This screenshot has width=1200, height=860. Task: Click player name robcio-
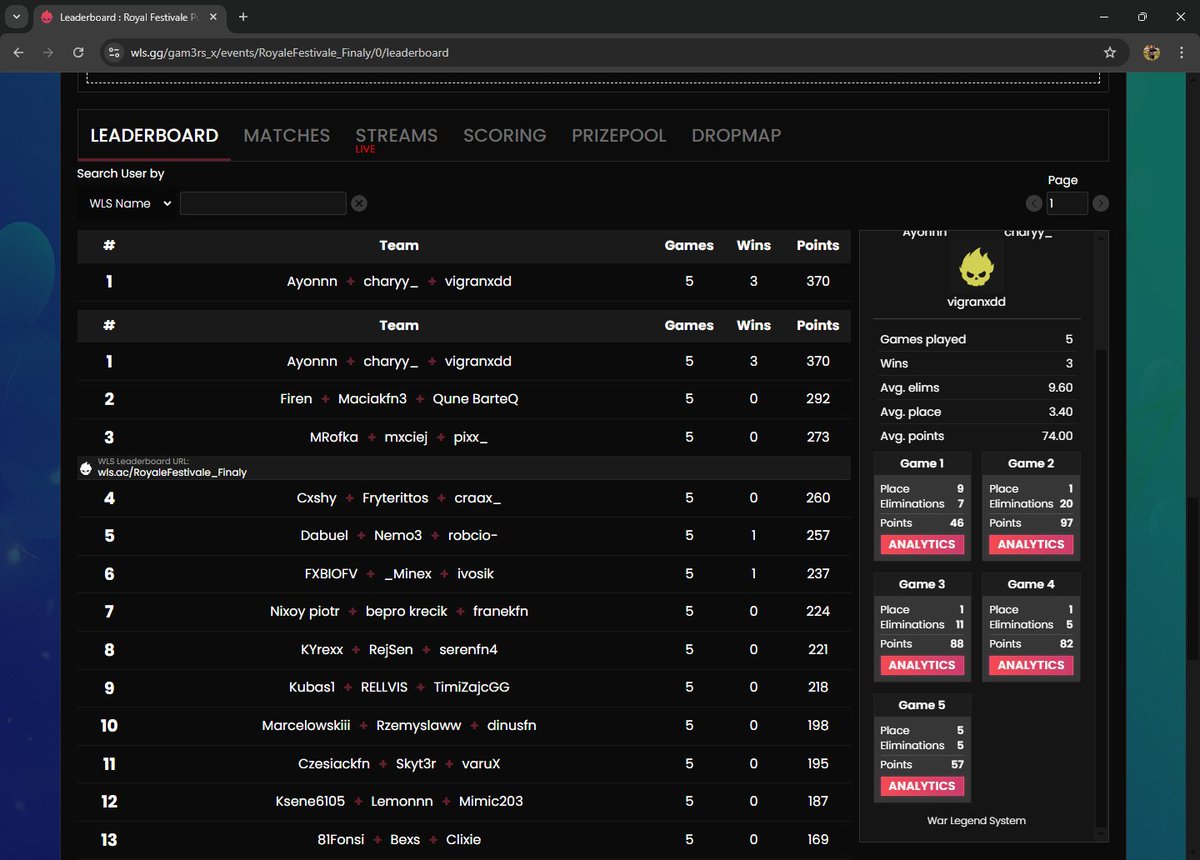(472, 536)
